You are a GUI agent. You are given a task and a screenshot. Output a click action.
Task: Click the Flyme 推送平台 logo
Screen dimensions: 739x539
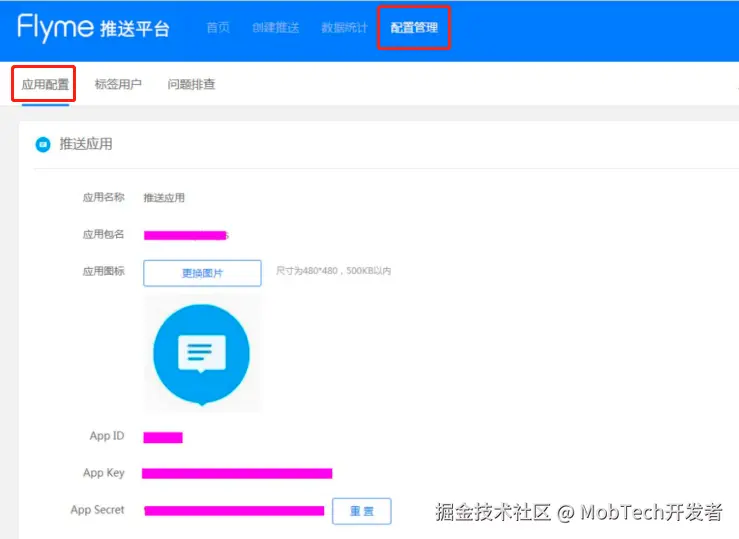(x=93, y=27)
